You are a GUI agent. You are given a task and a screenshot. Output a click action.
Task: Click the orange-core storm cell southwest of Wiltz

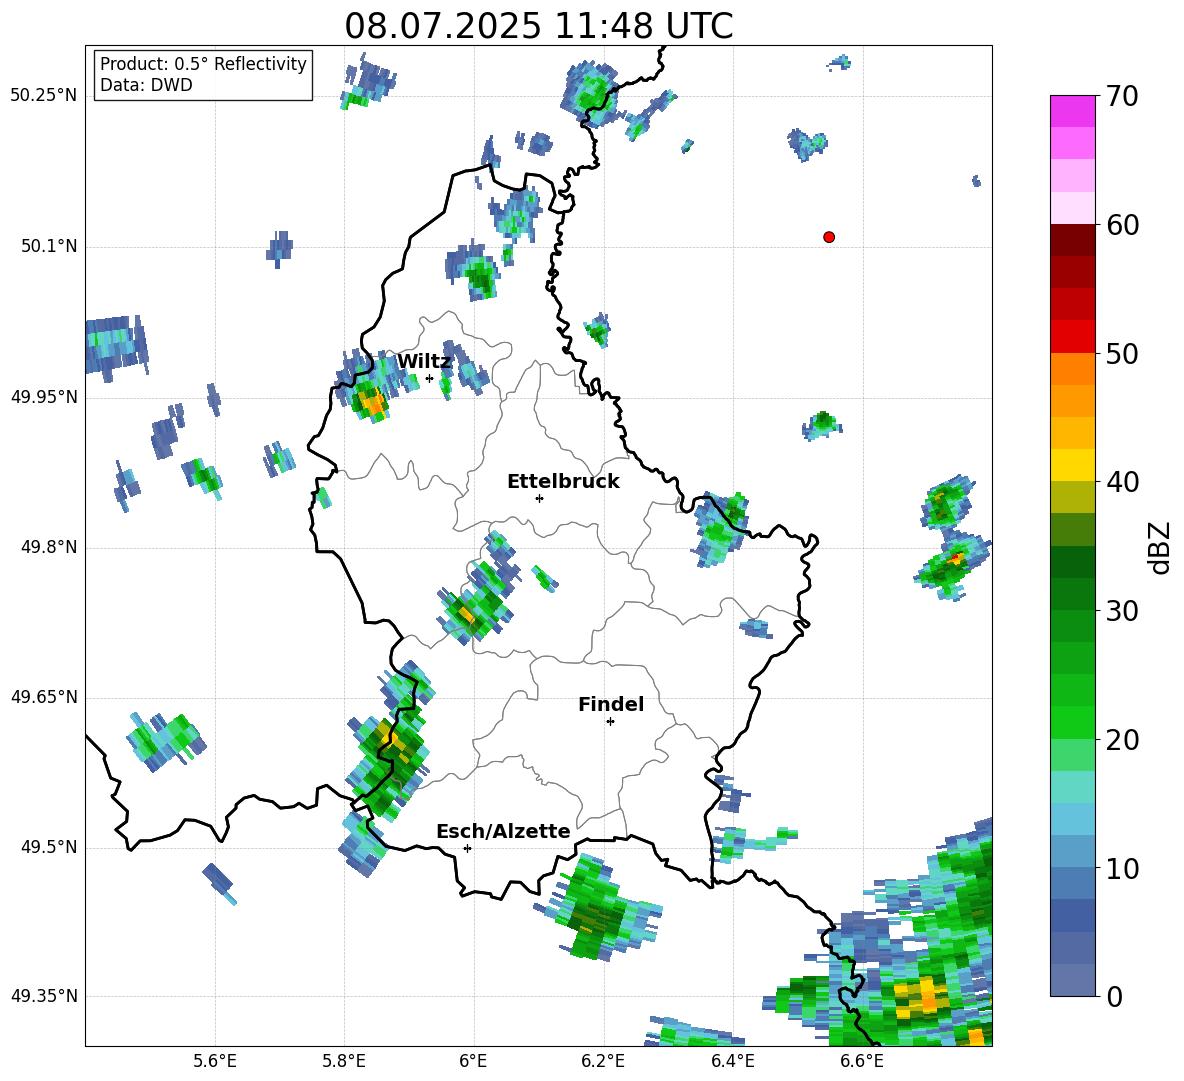point(371,401)
